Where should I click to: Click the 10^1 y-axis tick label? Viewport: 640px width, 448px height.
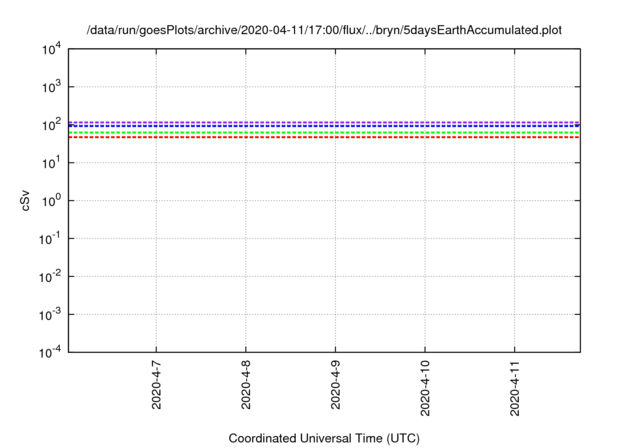51,163
